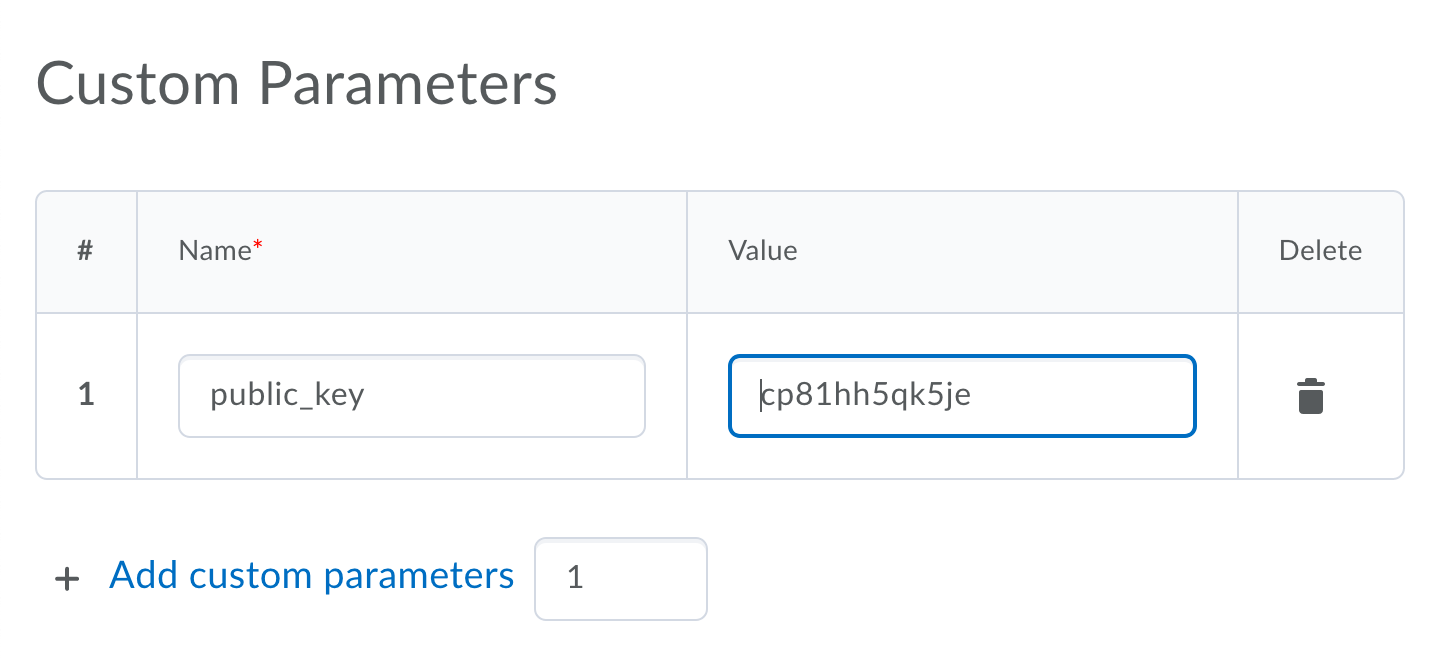Click the digit 1 in the count box
The width and height of the screenshot is (1438, 660).
(x=575, y=578)
